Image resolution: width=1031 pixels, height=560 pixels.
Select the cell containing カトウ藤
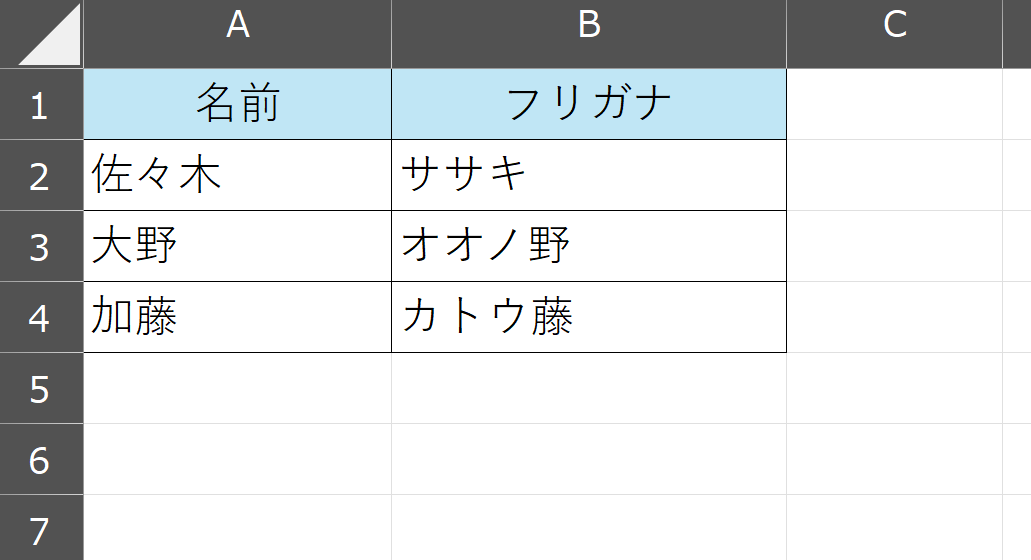(589, 318)
